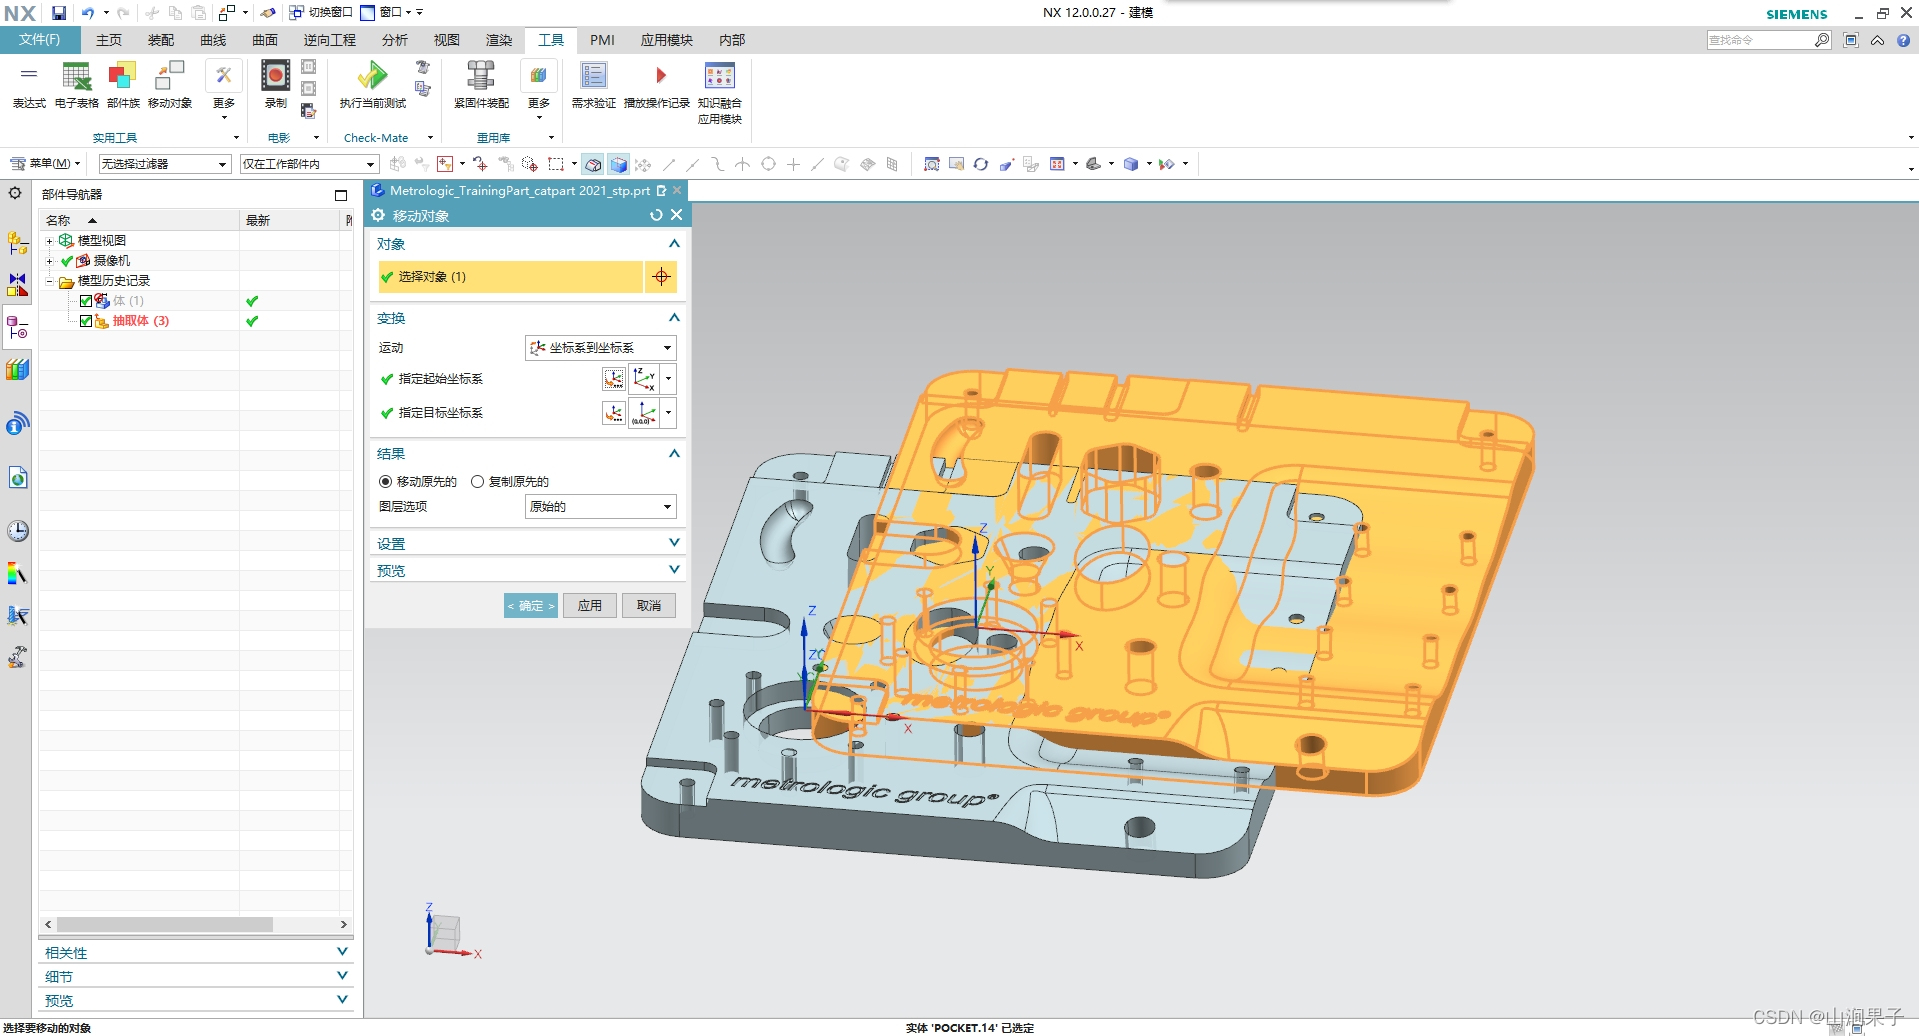Toggle checkbox for 体 (1) feature

[x=86, y=301]
